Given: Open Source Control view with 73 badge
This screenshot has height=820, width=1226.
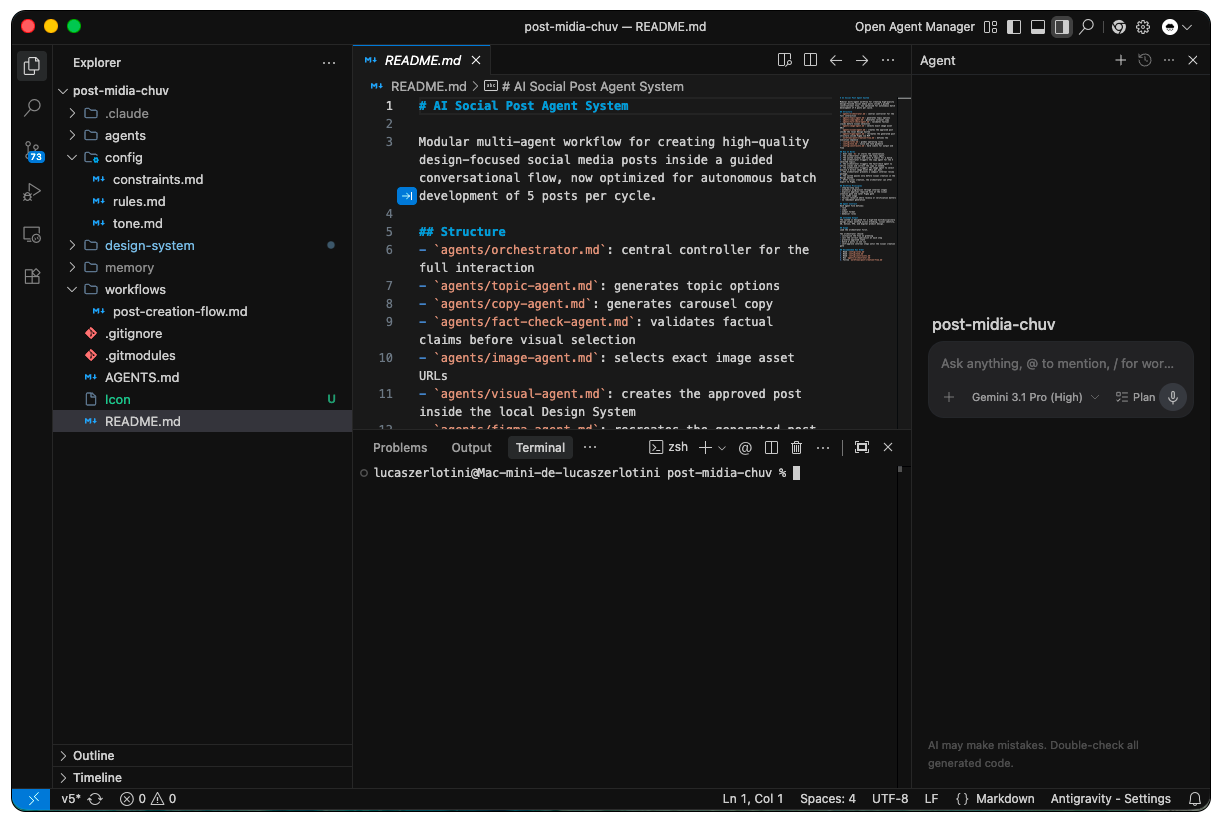Looking at the screenshot, I should tap(32, 151).
